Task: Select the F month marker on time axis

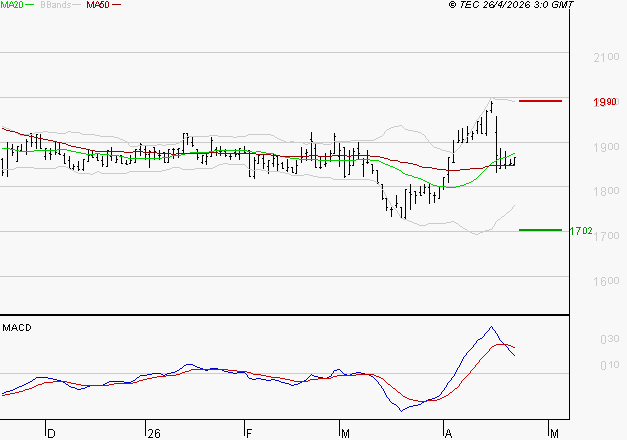Action: pyautogui.click(x=247, y=433)
